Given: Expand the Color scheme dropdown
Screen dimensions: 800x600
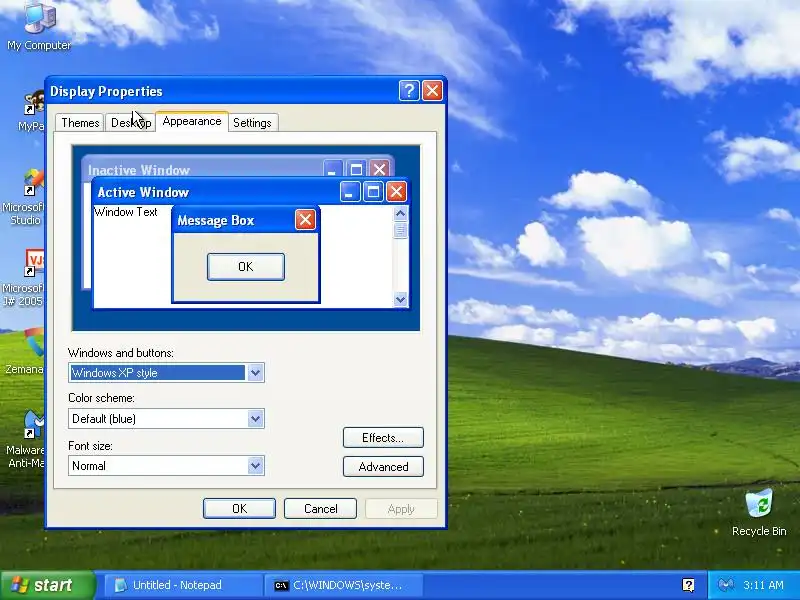Looking at the screenshot, I should pos(256,419).
